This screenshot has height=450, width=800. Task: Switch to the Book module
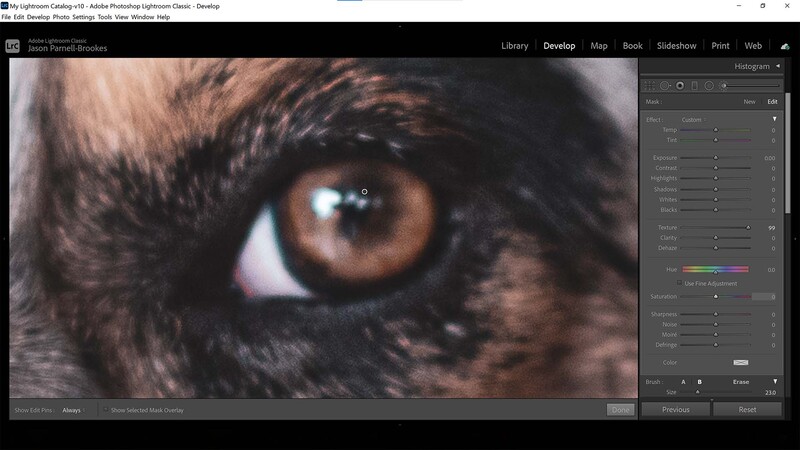633,46
